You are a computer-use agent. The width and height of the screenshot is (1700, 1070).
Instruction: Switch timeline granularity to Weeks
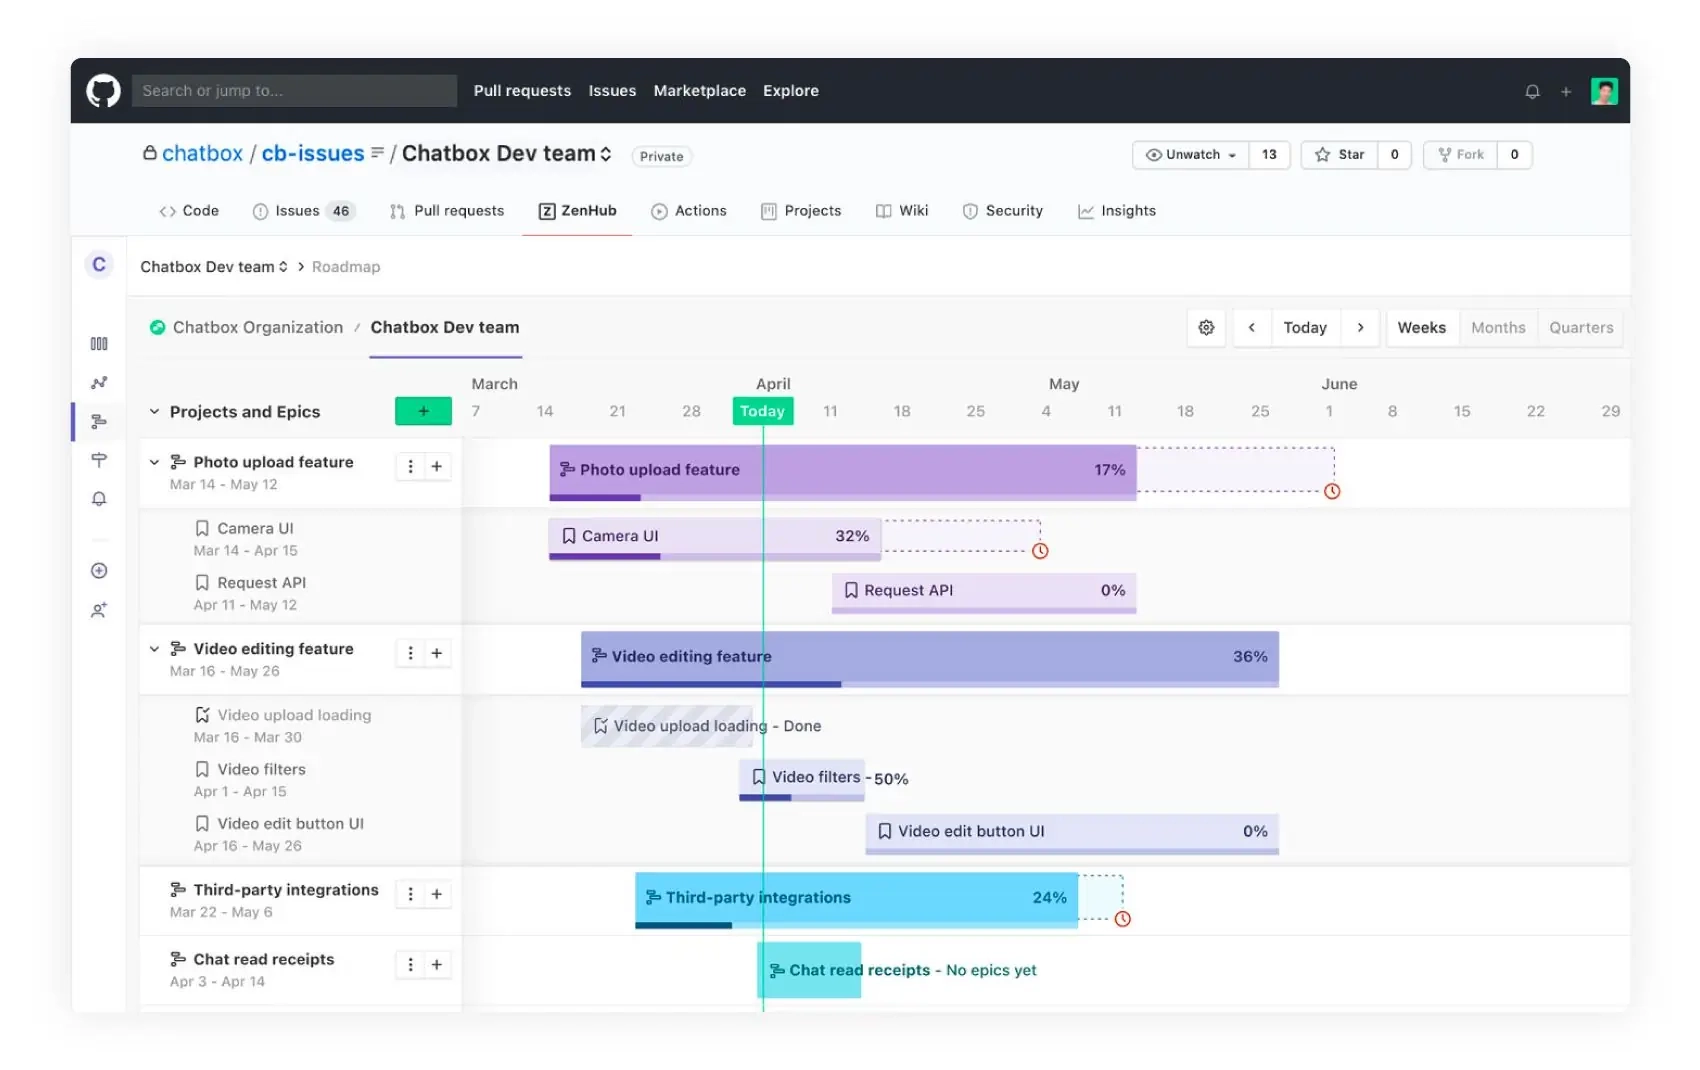[1422, 328]
